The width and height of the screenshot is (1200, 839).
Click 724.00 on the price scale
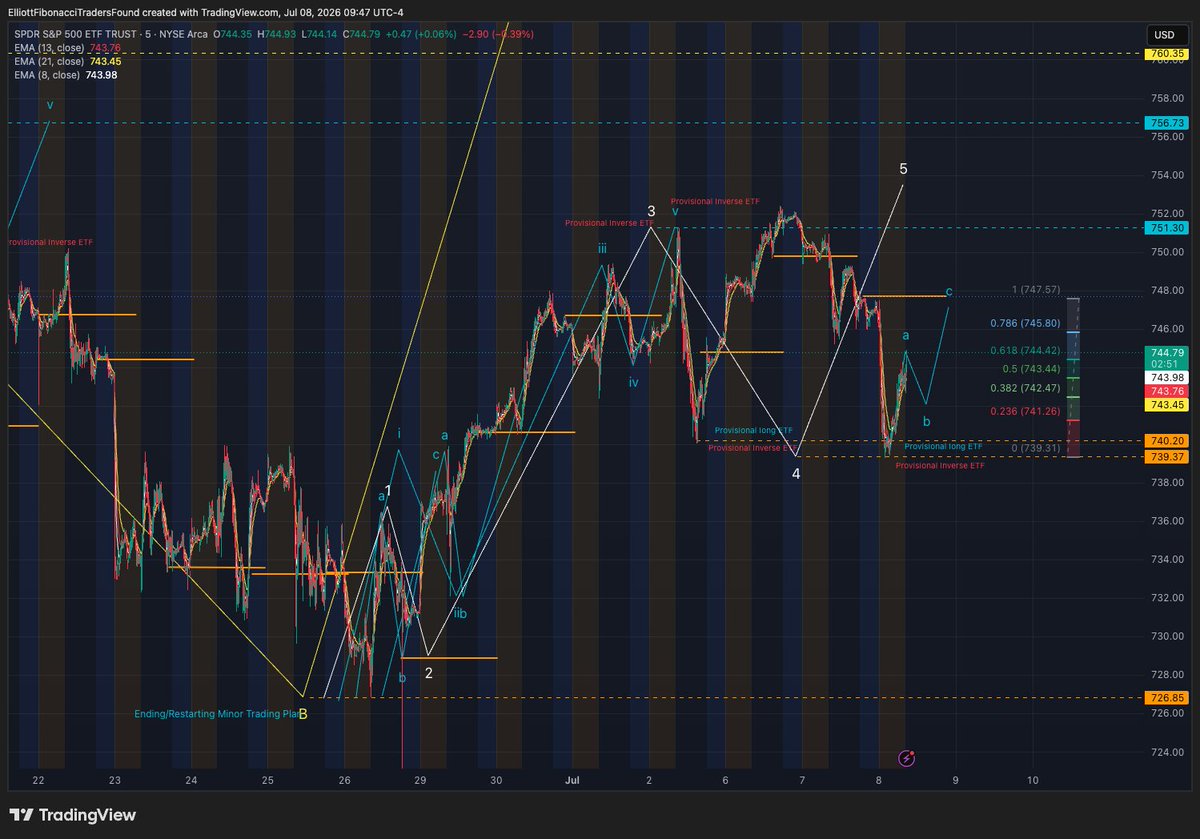click(1167, 751)
